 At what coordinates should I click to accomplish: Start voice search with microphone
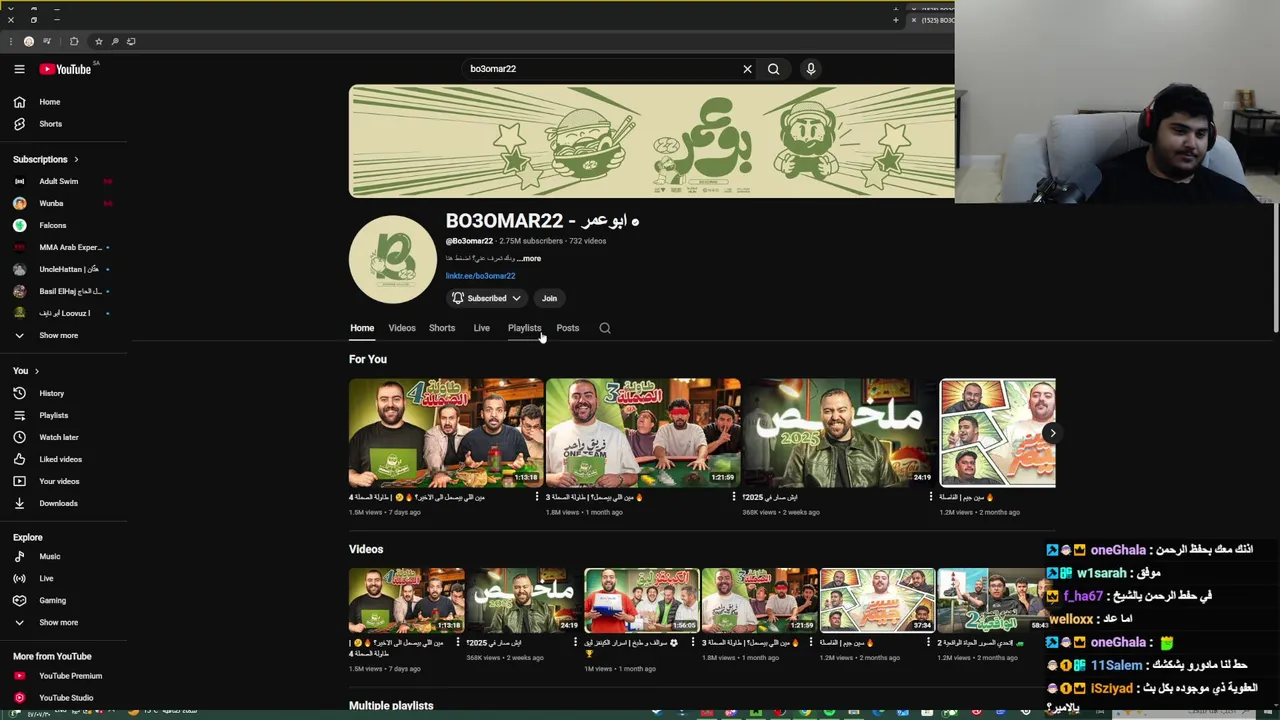pos(811,69)
